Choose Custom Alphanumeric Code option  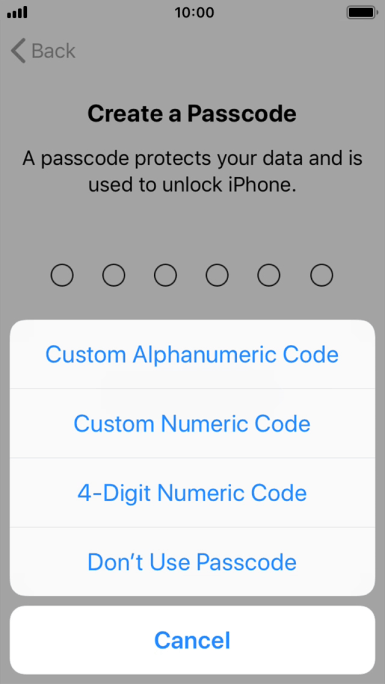pos(192,354)
